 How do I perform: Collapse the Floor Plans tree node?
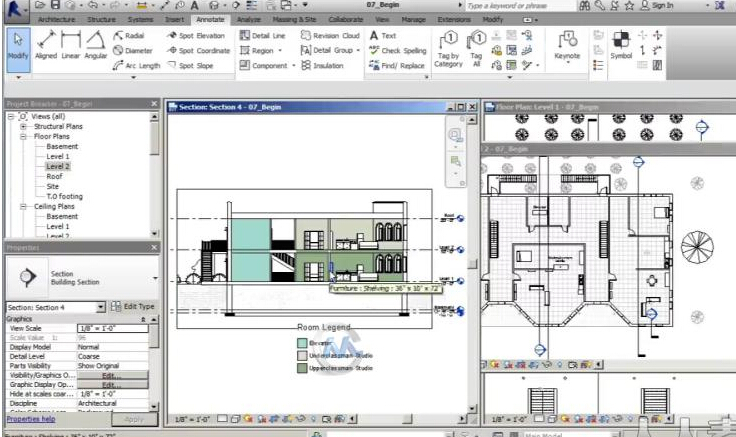[x=23, y=137]
